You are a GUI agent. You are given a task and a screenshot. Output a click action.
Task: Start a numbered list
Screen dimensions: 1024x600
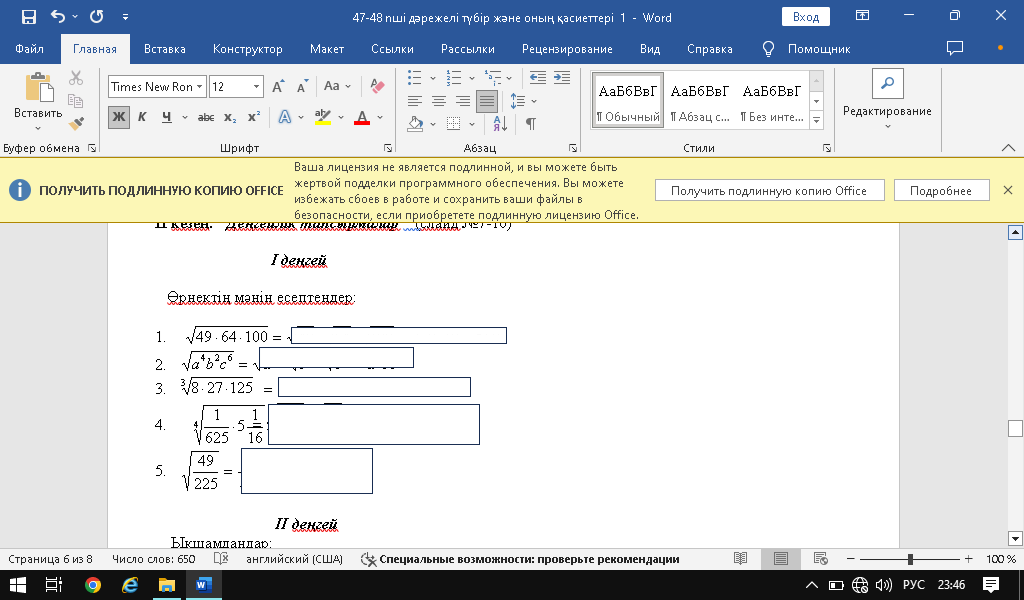pos(454,78)
